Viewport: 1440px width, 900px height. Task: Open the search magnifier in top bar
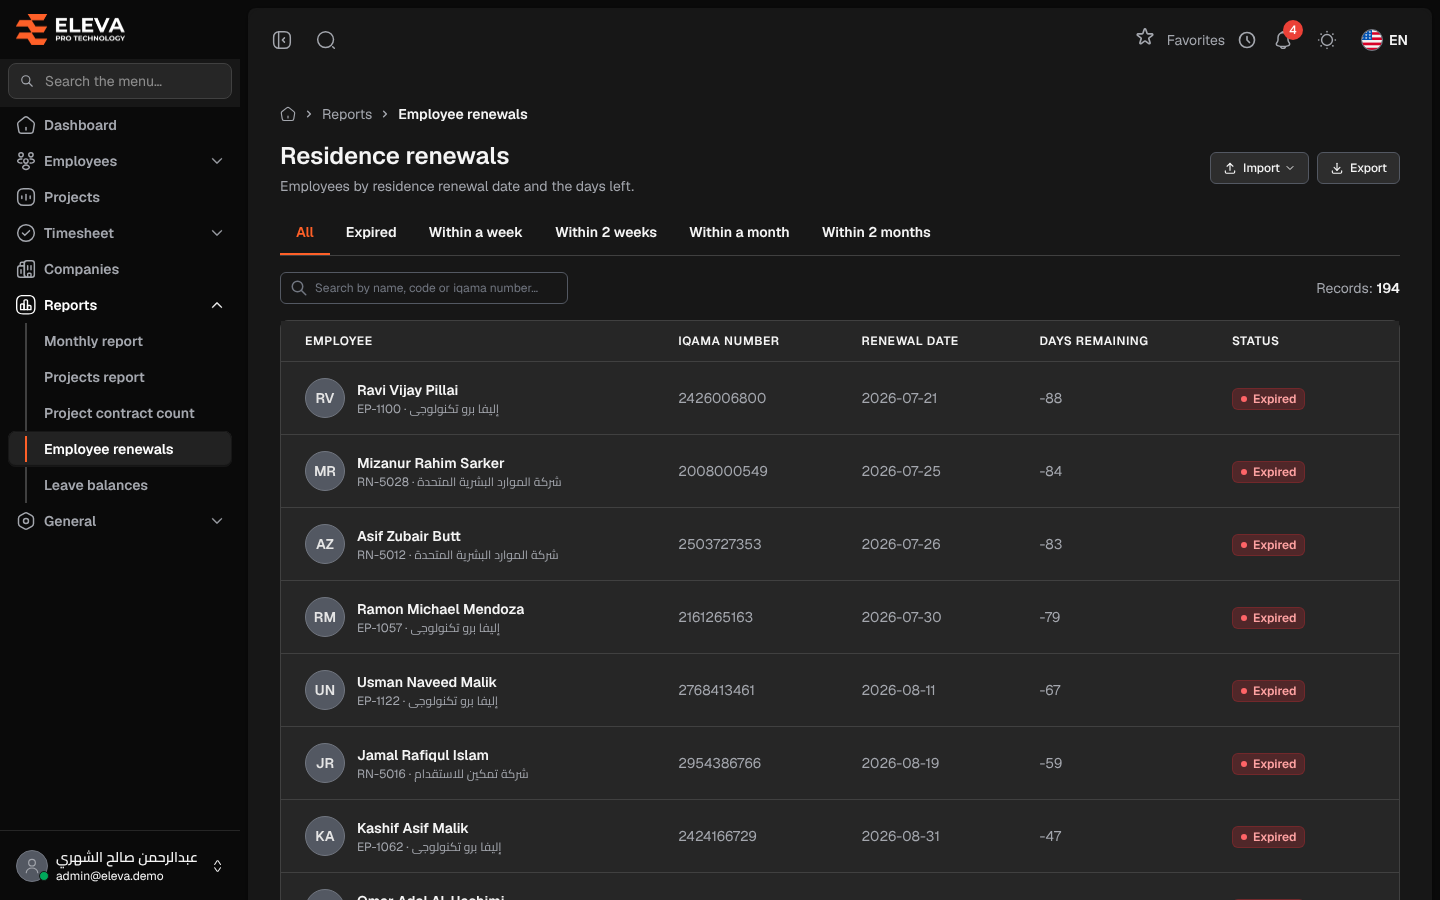click(x=326, y=40)
